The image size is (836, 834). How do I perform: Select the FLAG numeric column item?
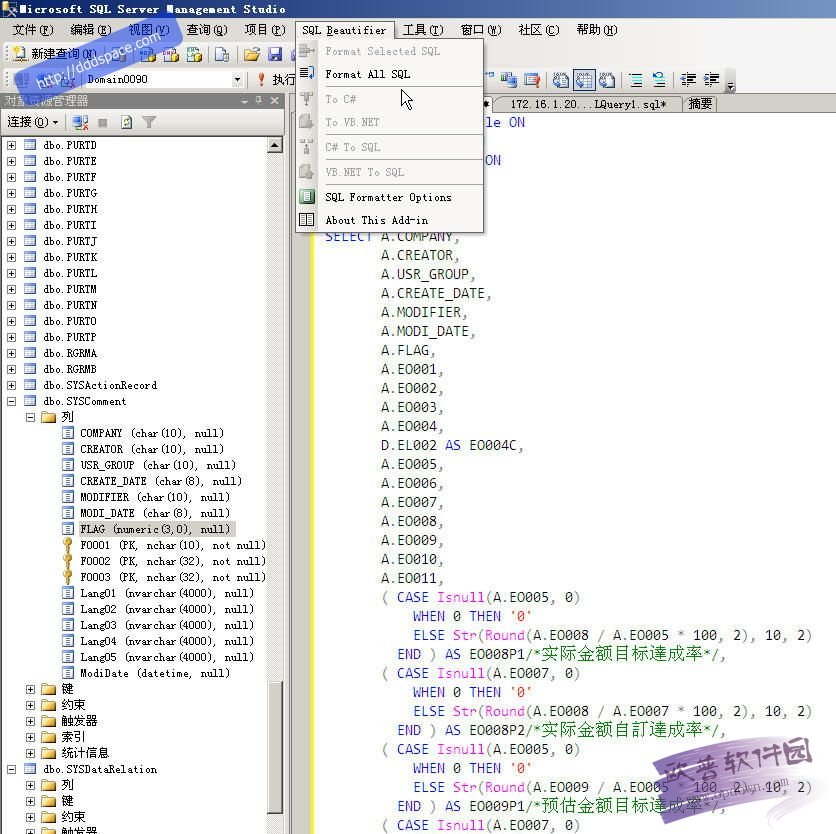(x=155, y=529)
